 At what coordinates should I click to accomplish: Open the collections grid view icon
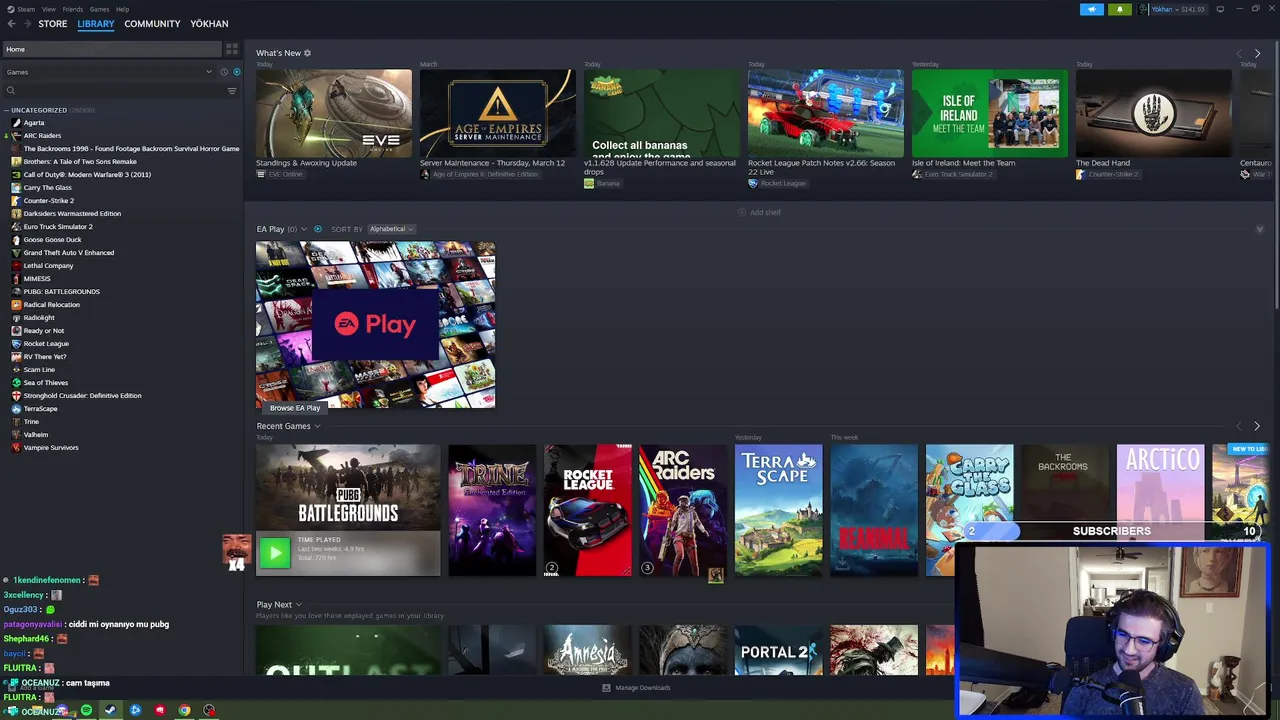232,49
